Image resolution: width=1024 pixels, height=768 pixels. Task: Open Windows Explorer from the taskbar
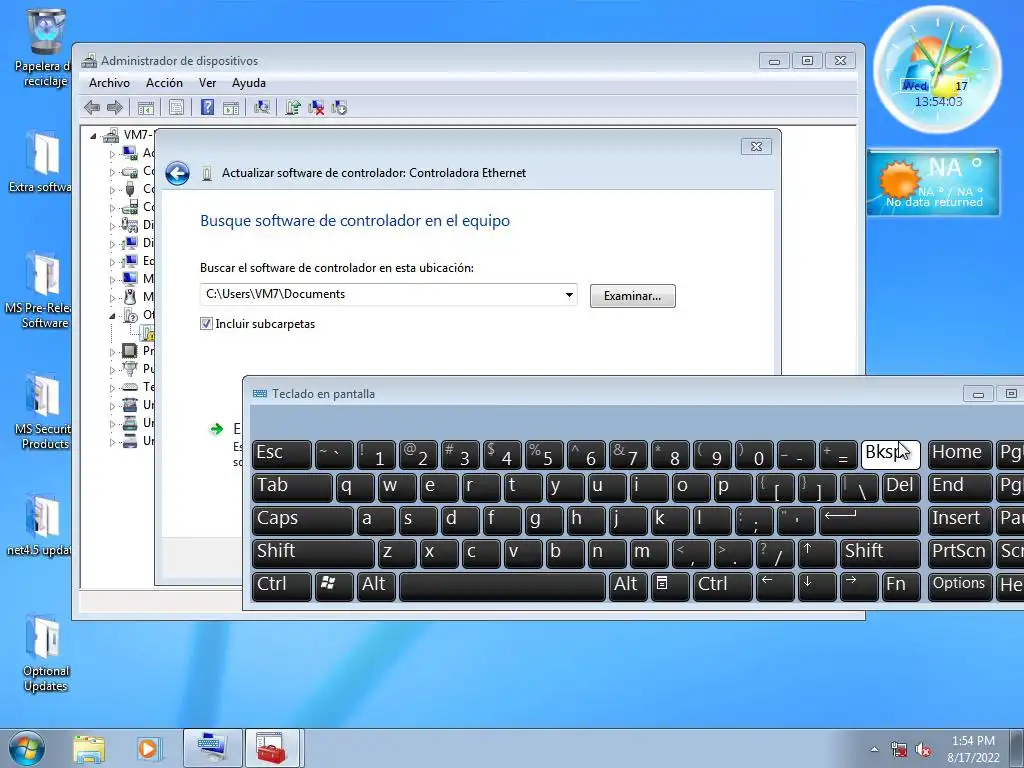point(89,749)
